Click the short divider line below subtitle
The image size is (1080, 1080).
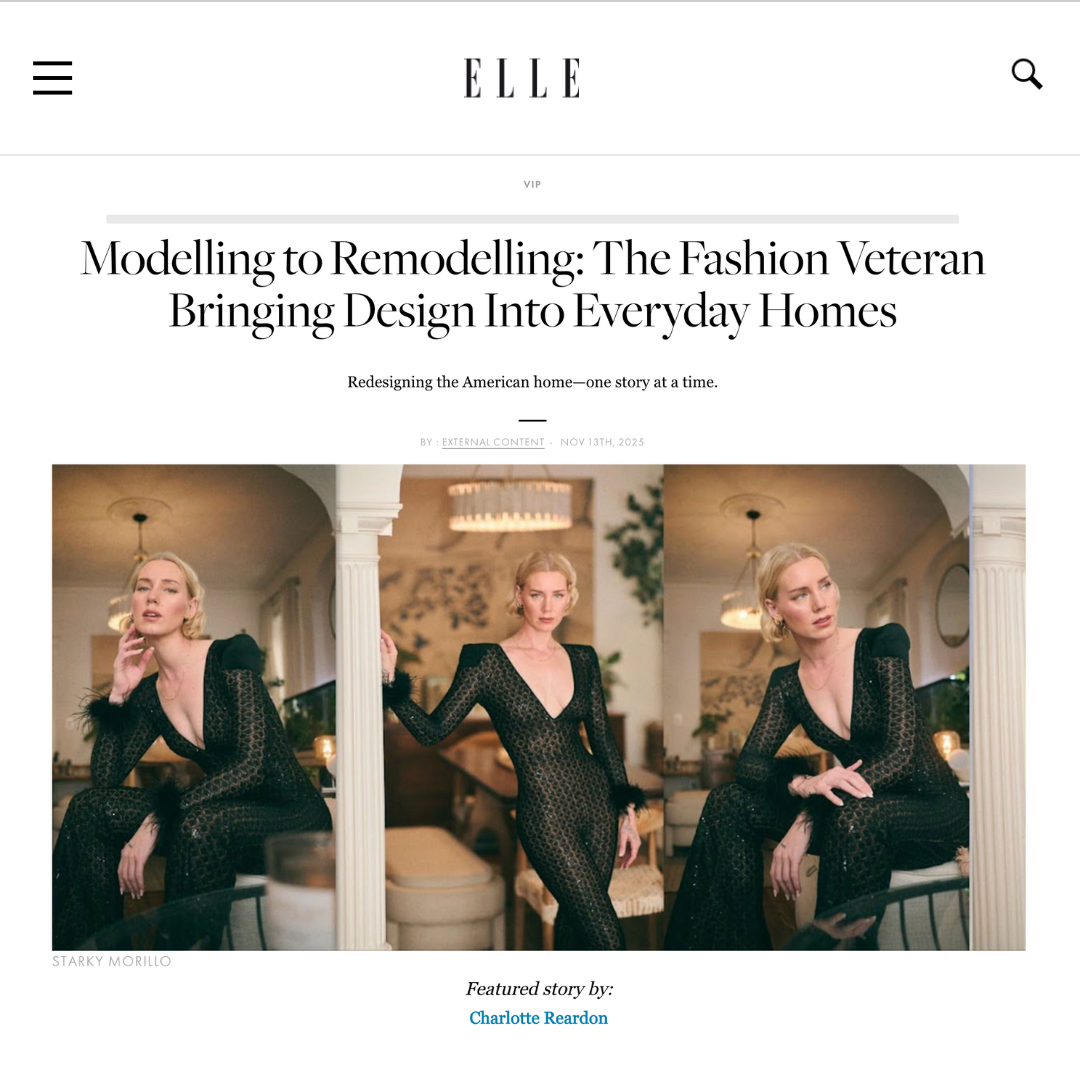click(x=532, y=420)
